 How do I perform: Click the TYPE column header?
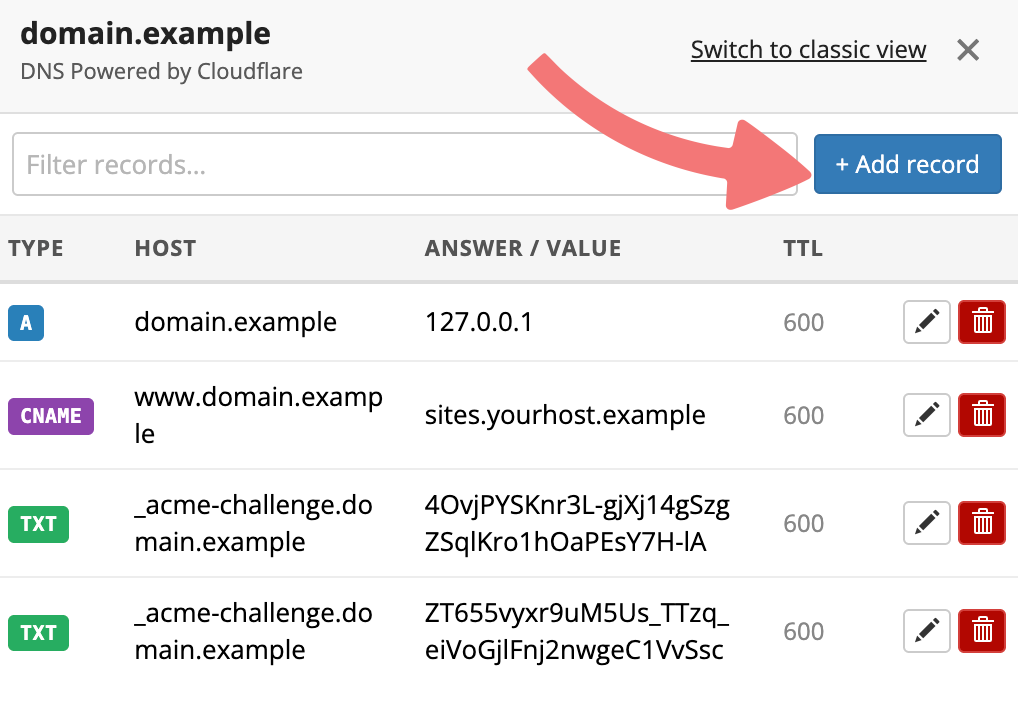click(x=36, y=248)
